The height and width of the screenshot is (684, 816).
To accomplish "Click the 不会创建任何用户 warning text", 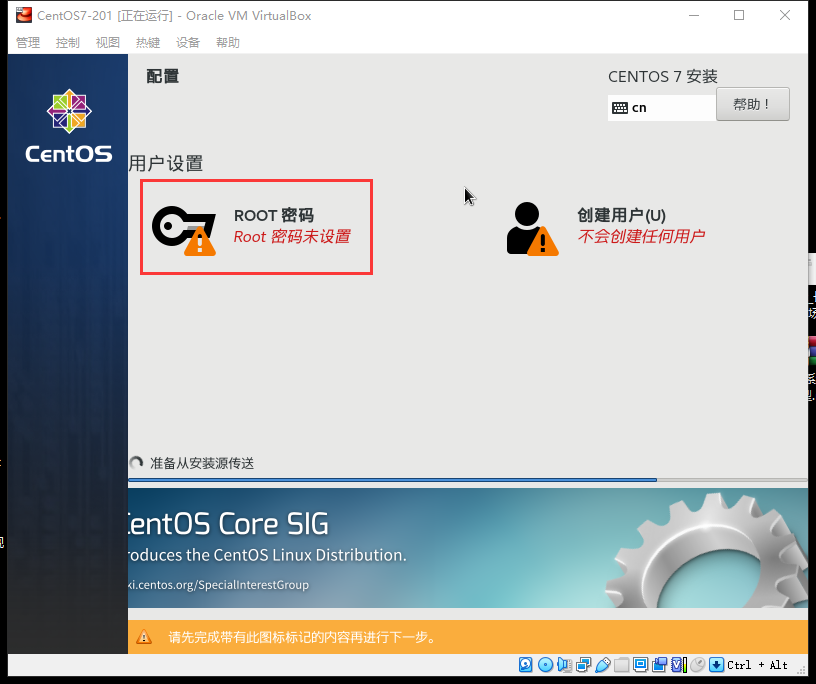I will [x=641, y=236].
